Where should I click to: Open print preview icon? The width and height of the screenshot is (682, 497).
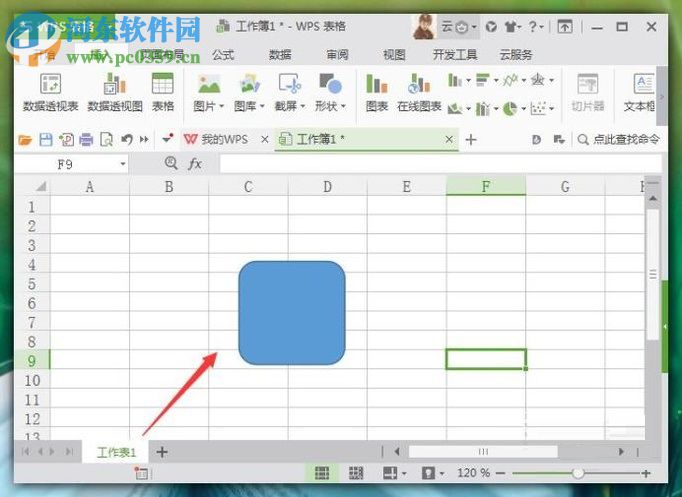coord(107,140)
